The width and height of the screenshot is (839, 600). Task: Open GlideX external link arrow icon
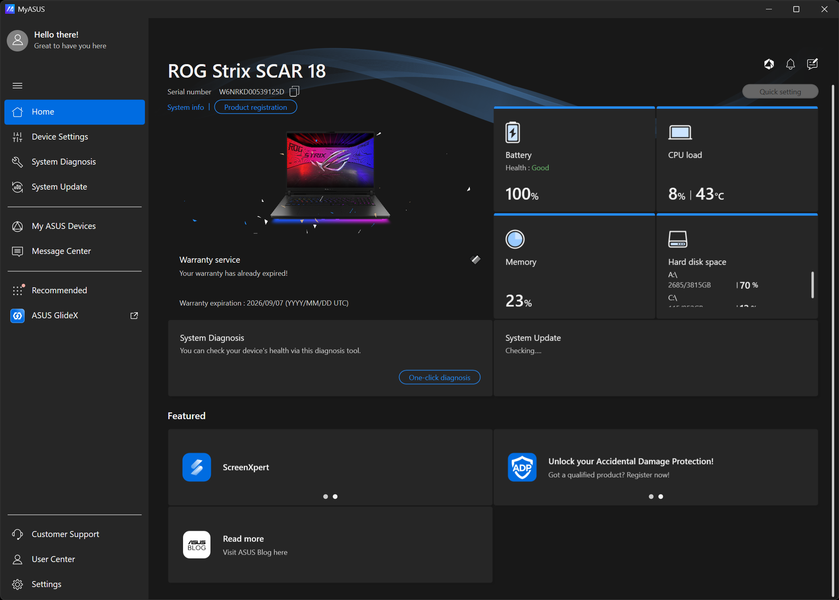tap(134, 315)
